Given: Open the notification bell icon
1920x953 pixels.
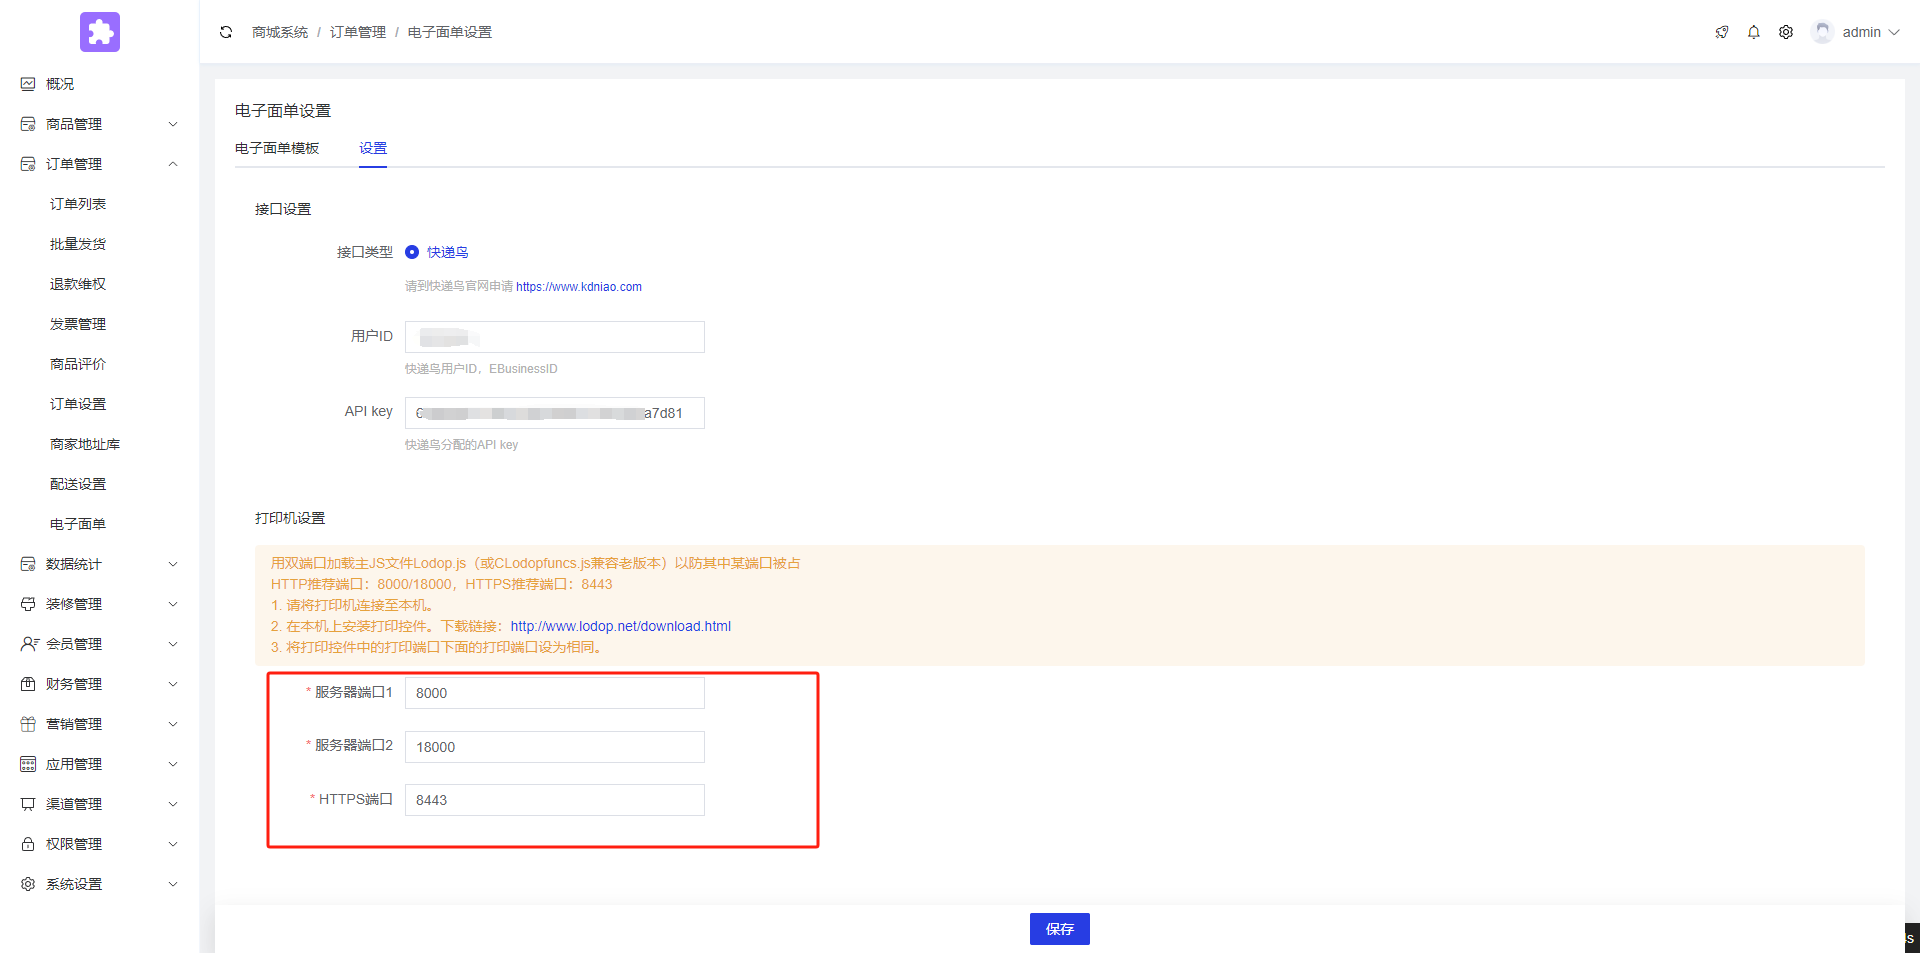Looking at the screenshot, I should [x=1753, y=32].
